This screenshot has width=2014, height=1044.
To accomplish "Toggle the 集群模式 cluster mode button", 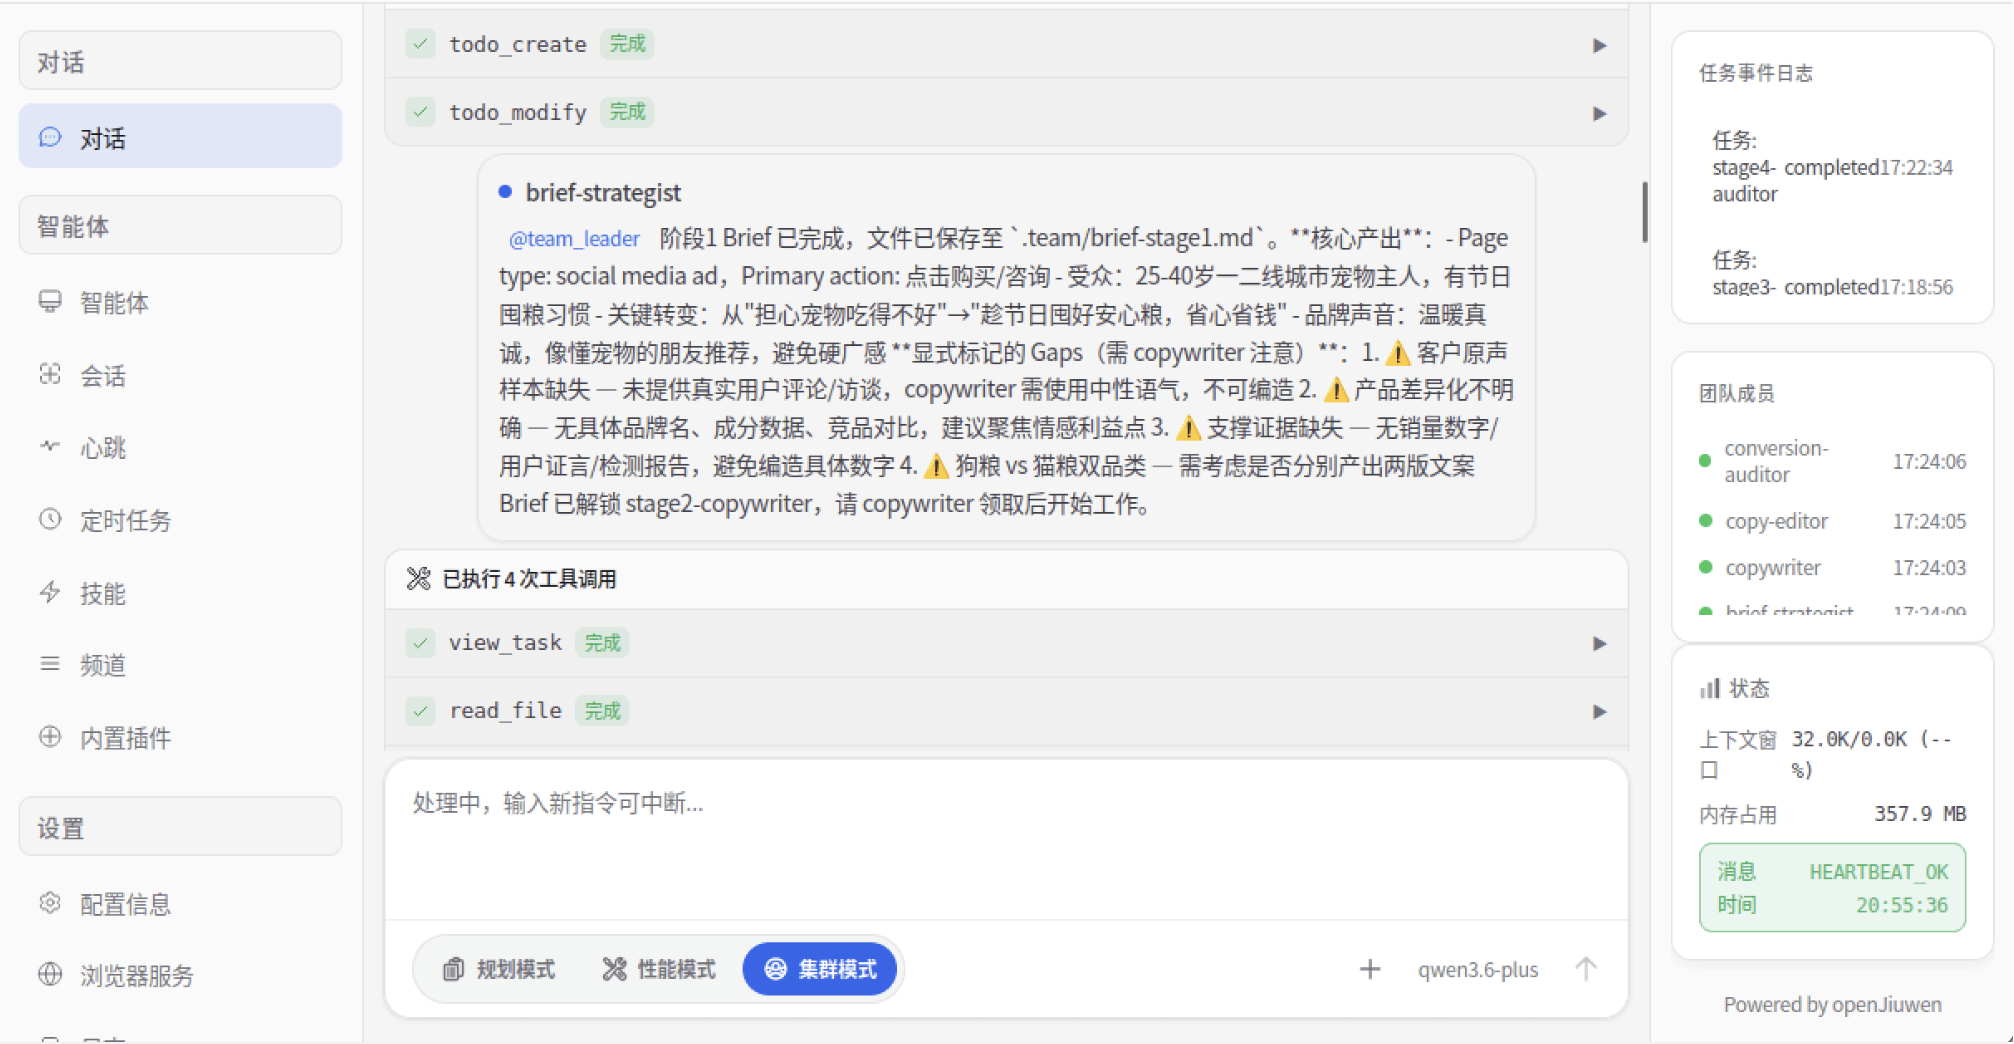I will [x=820, y=969].
